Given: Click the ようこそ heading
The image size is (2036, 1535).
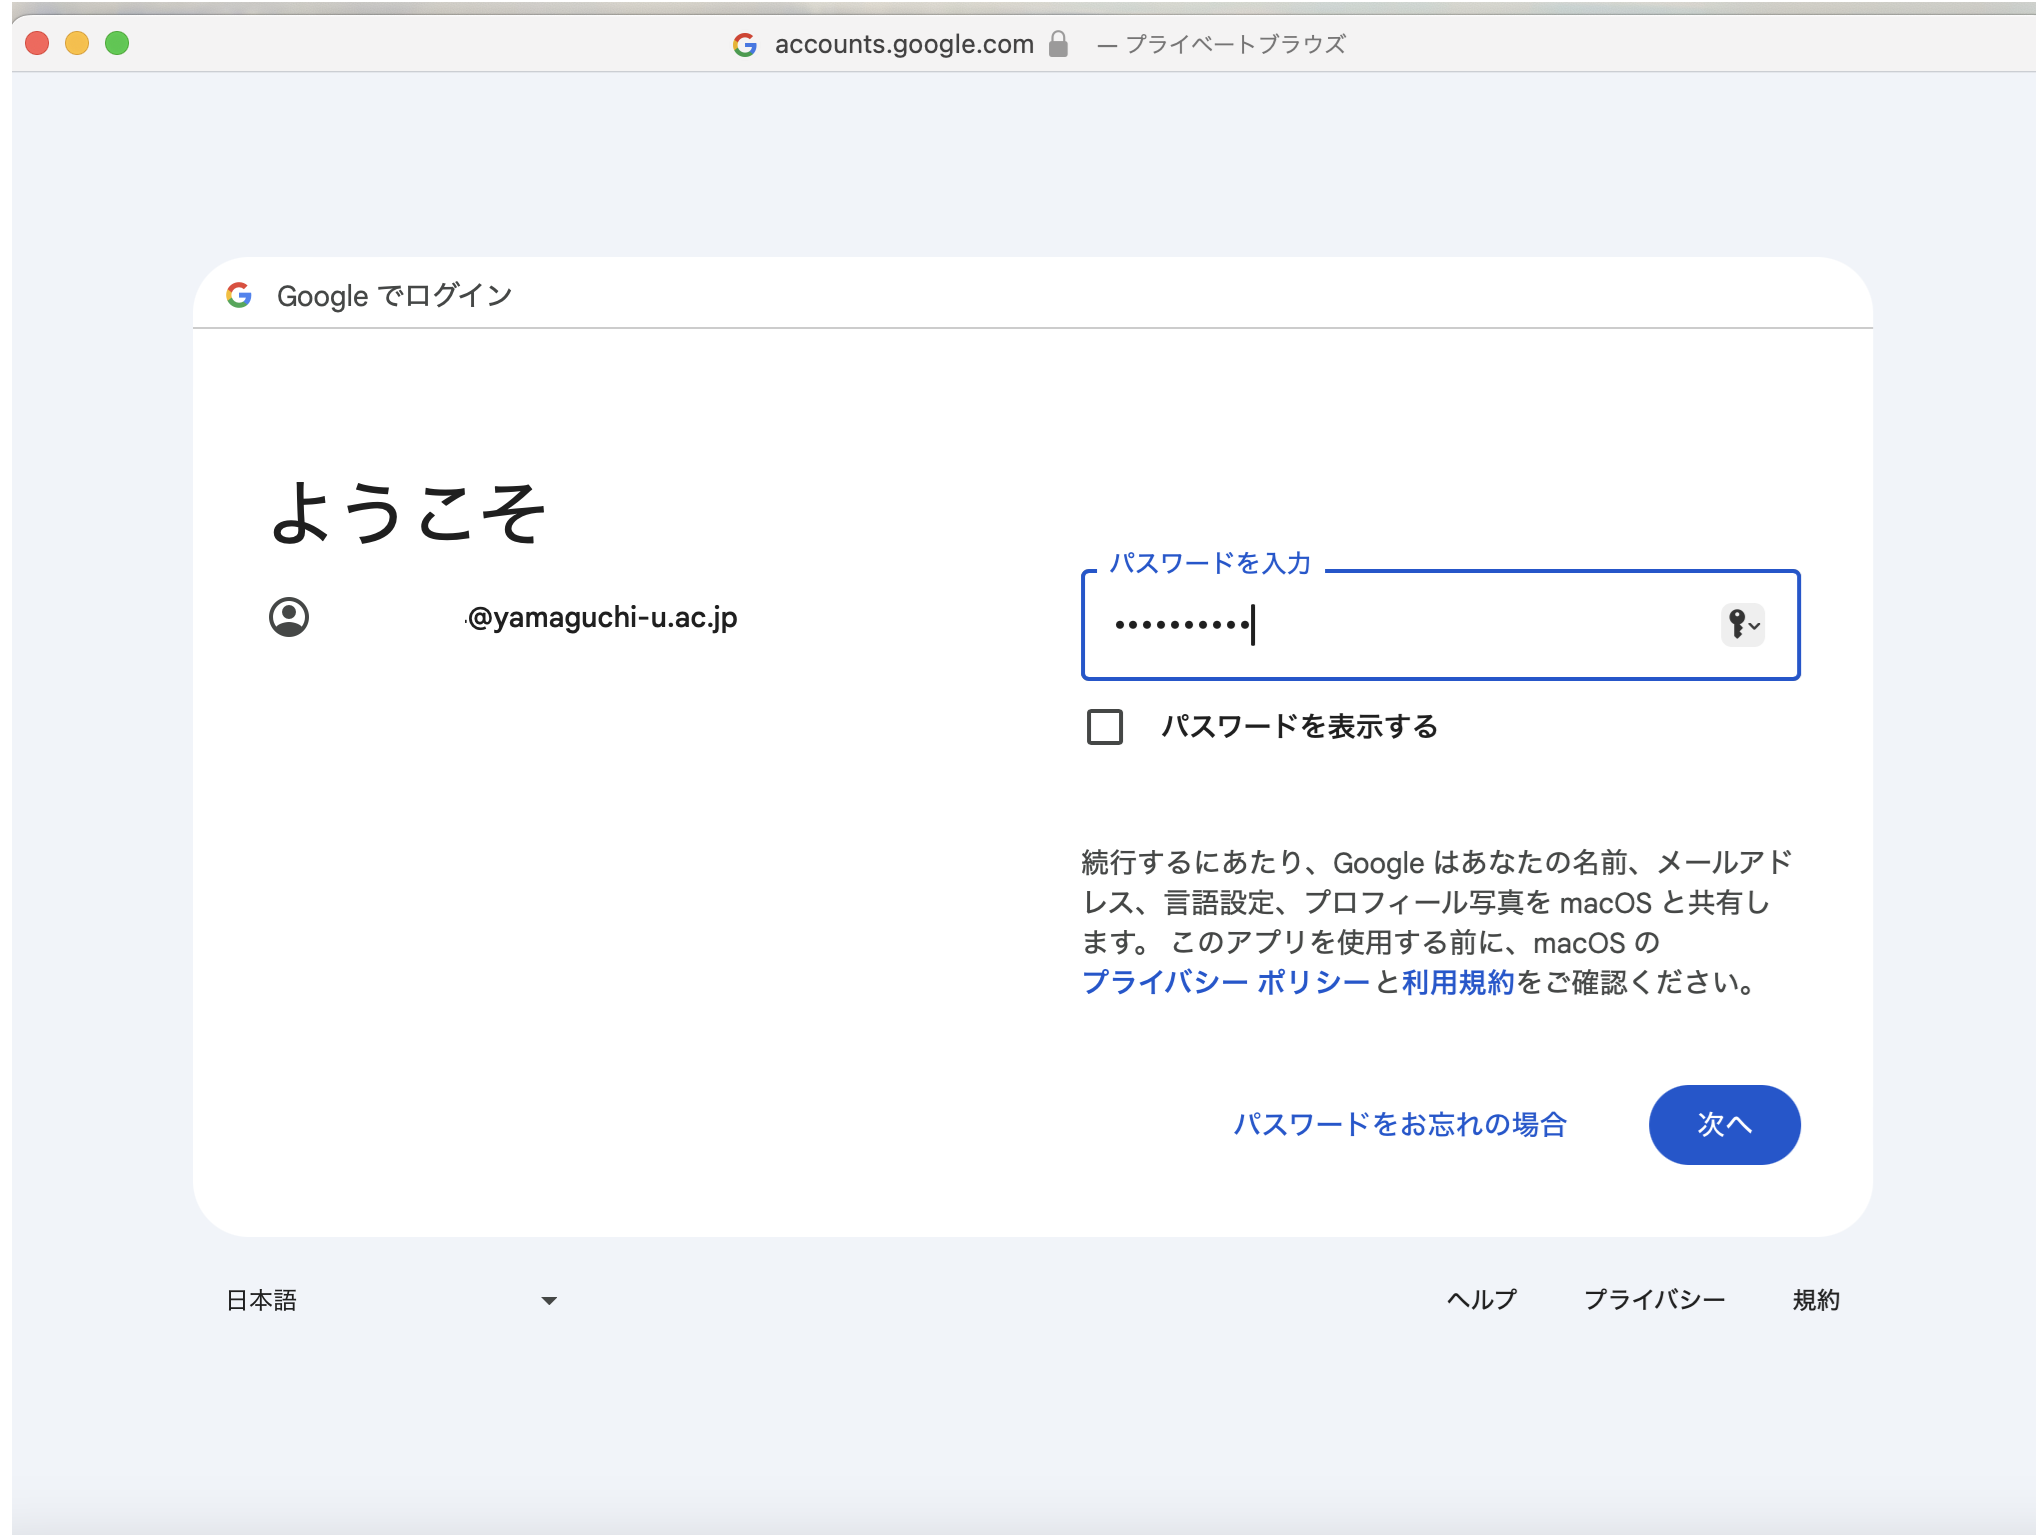Looking at the screenshot, I should pyautogui.click(x=408, y=512).
